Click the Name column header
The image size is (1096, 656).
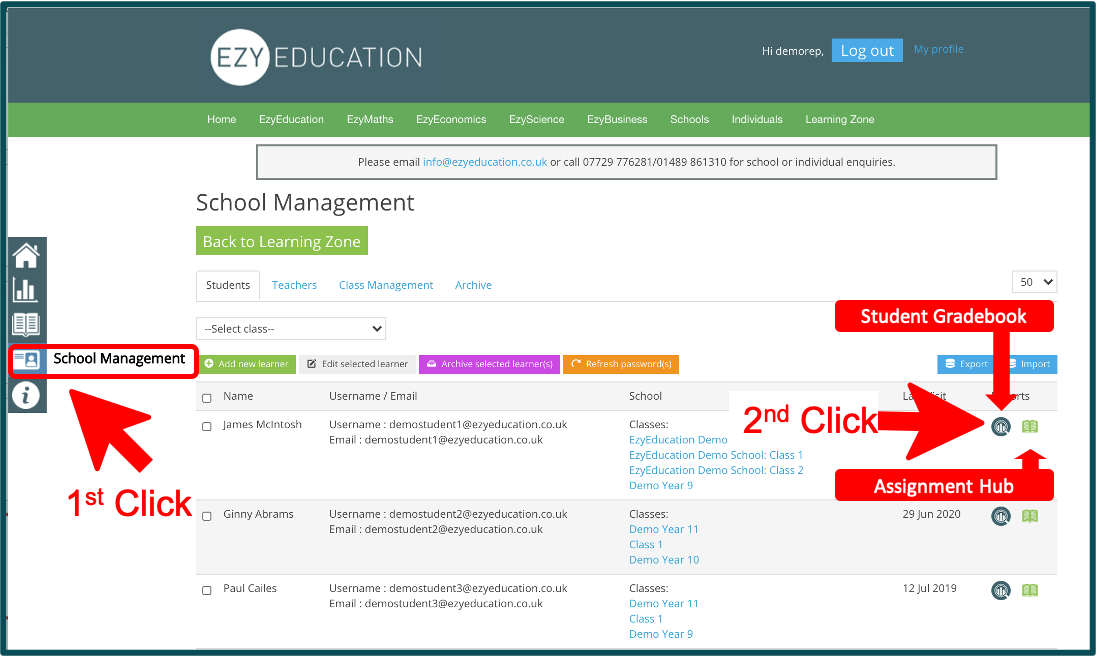point(238,396)
